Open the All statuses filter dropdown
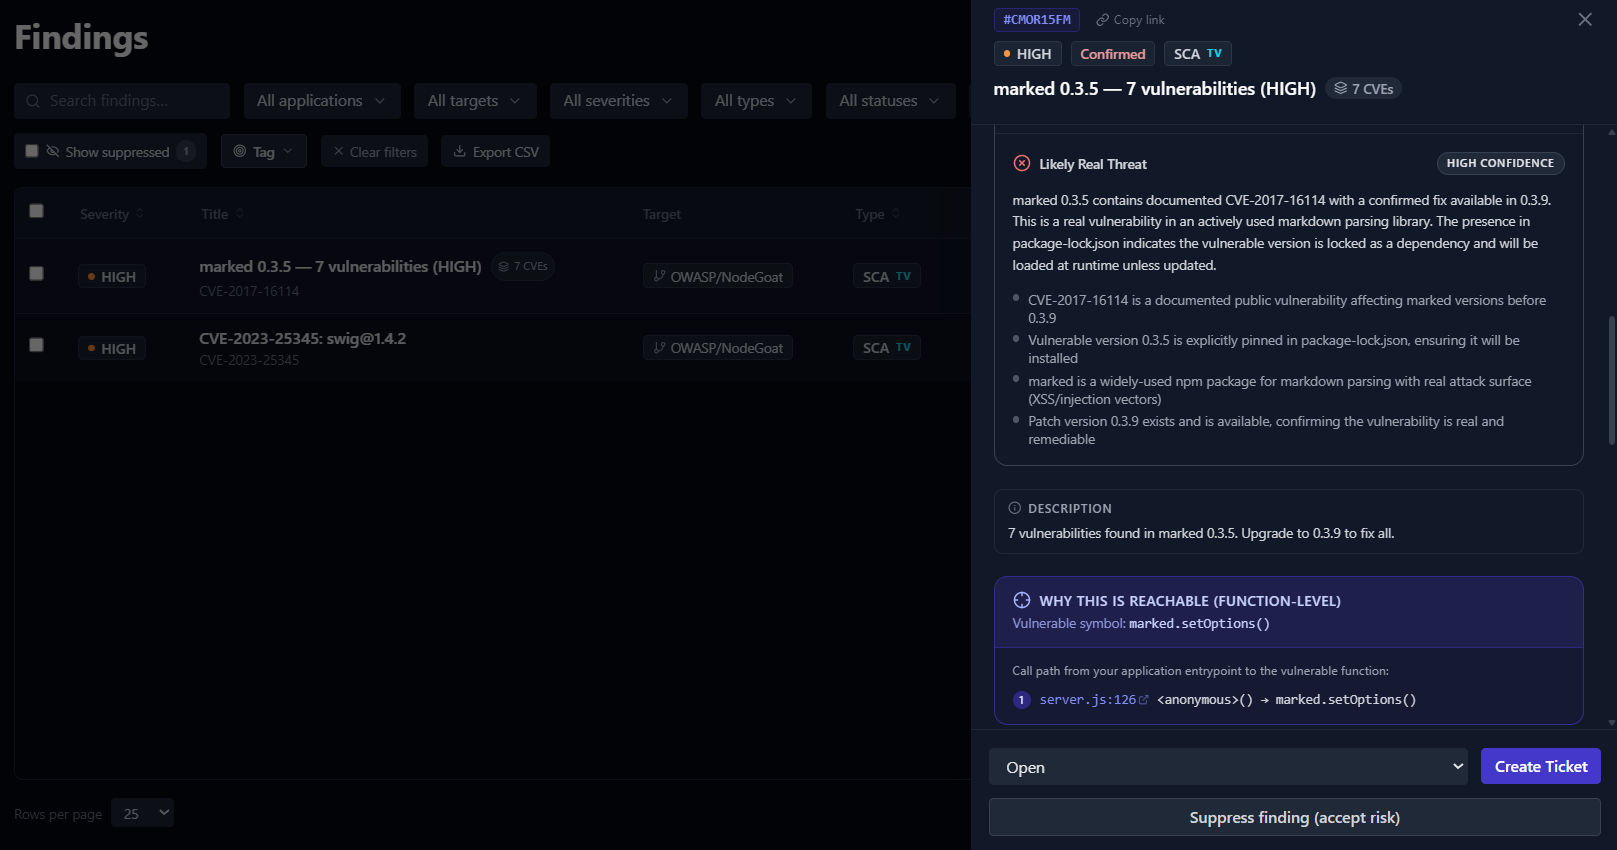 890,101
